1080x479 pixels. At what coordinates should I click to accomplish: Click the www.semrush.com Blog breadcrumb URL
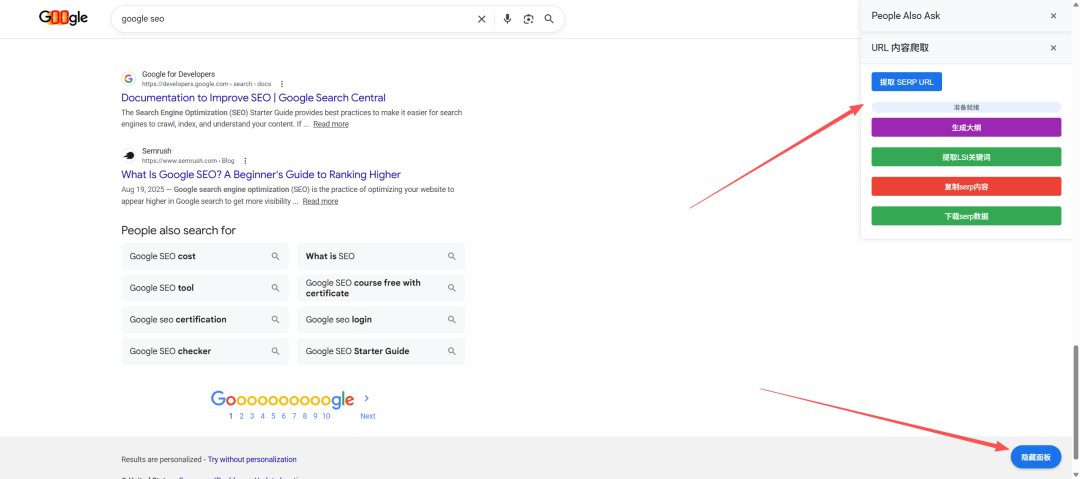(x=188, y=161)
